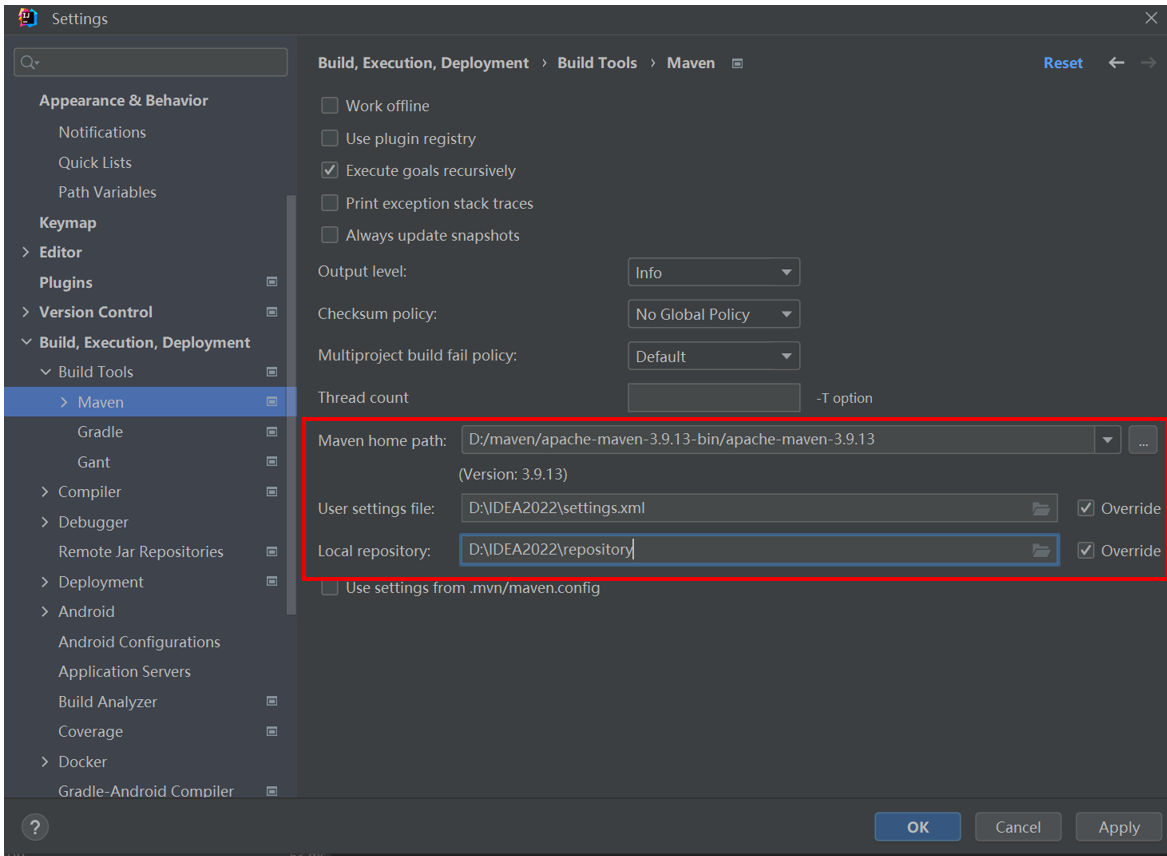Open the Output level dropdown showing Info
The image size is (1167, 856).
pyautogui.click(x=714, y=272)
